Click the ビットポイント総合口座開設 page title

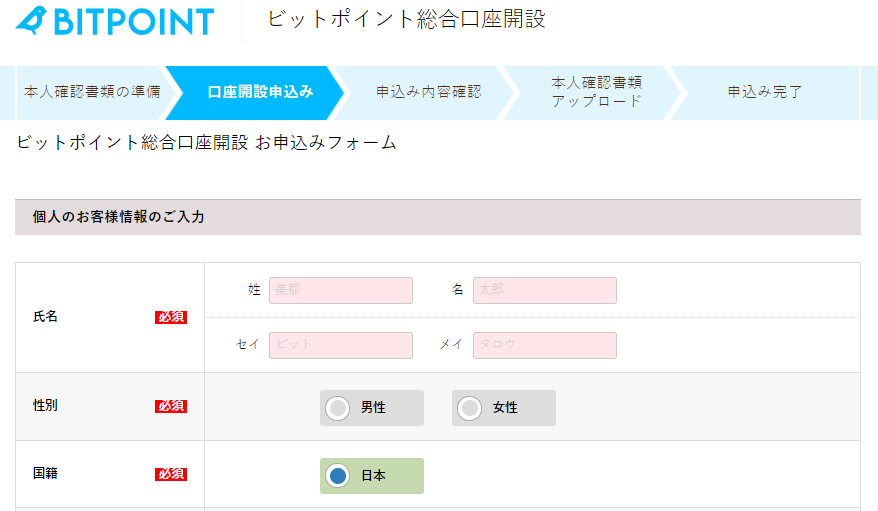(407, 20)
